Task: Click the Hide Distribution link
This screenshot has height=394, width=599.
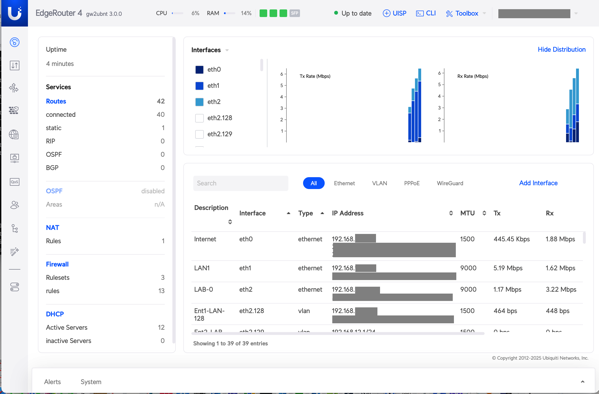Action: point(561,50)
